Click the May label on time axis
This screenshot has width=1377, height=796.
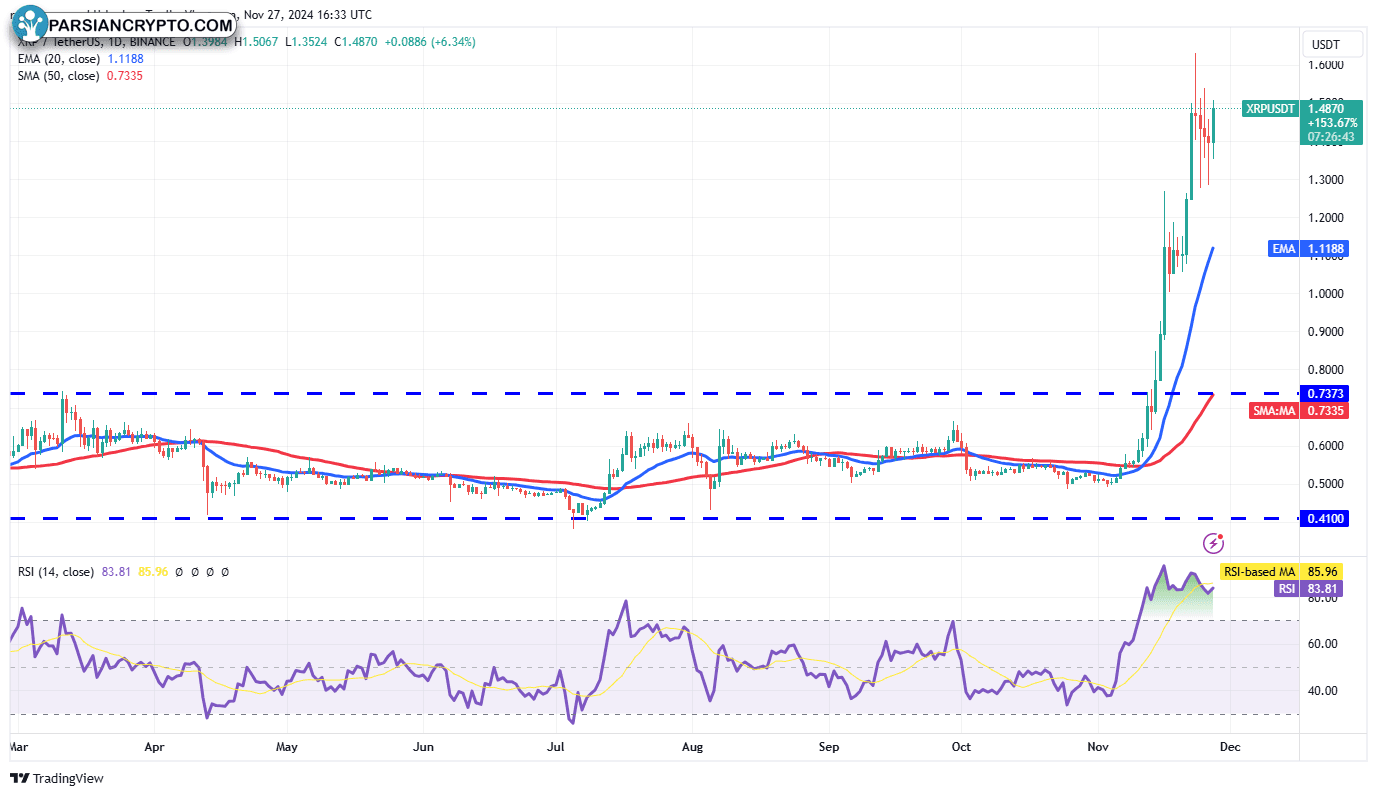coord(287,747)
